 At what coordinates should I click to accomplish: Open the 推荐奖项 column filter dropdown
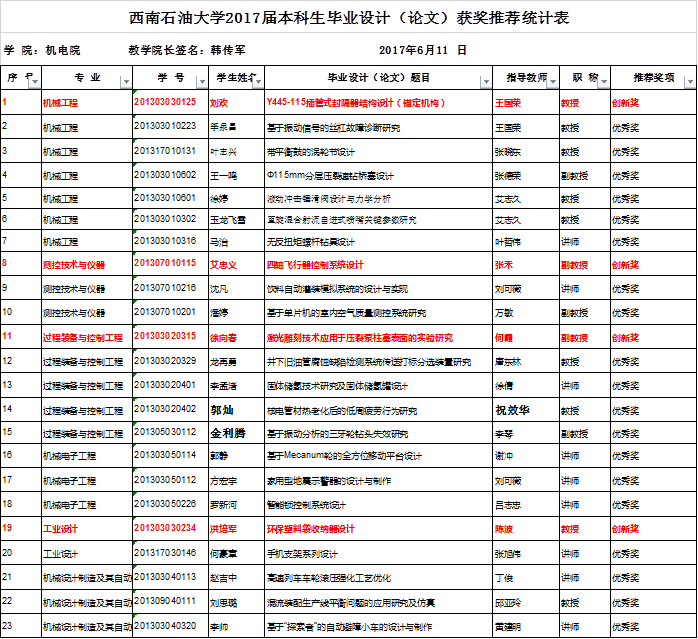click(685, 82)
